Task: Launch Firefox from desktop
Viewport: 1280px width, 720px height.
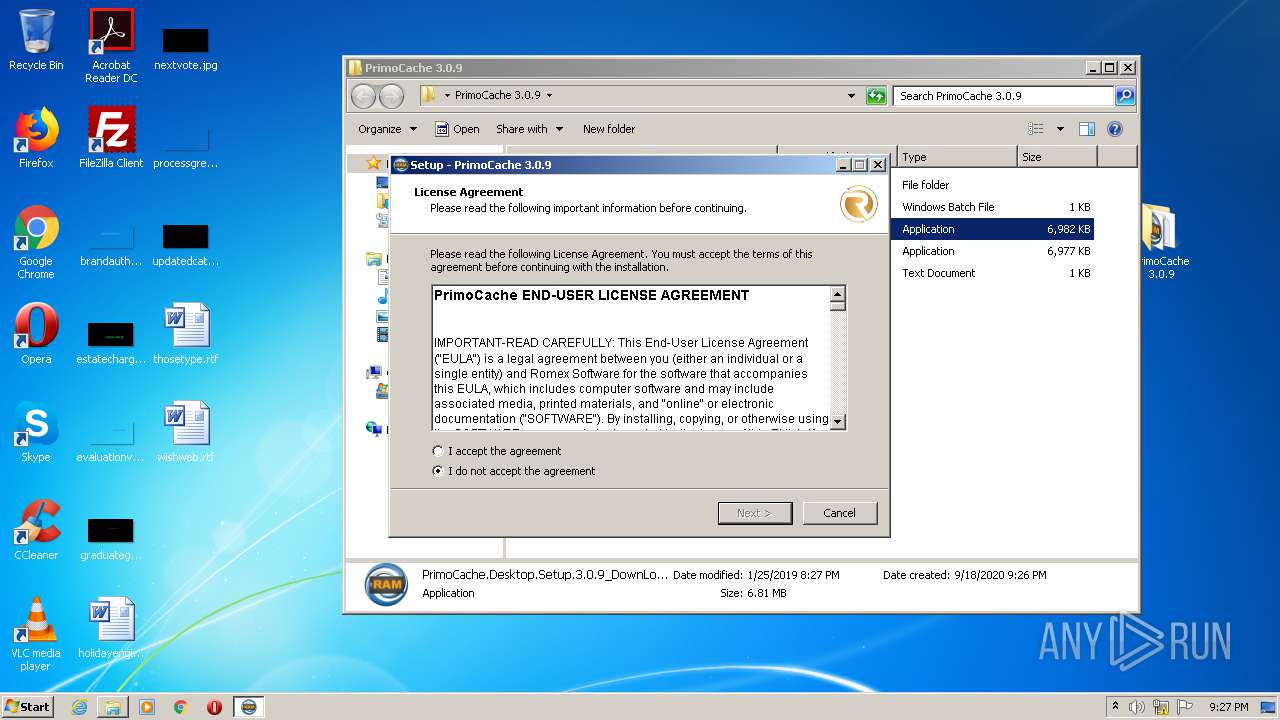Action: point(36,138)
